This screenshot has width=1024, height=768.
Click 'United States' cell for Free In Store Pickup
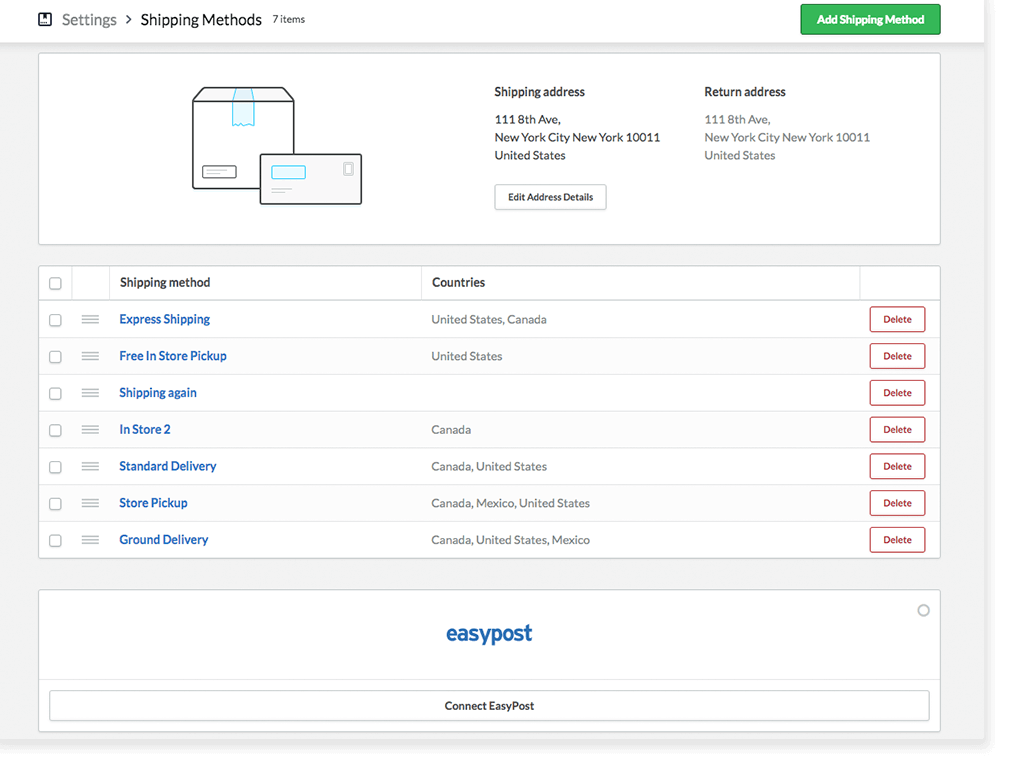tap(467, 356)
